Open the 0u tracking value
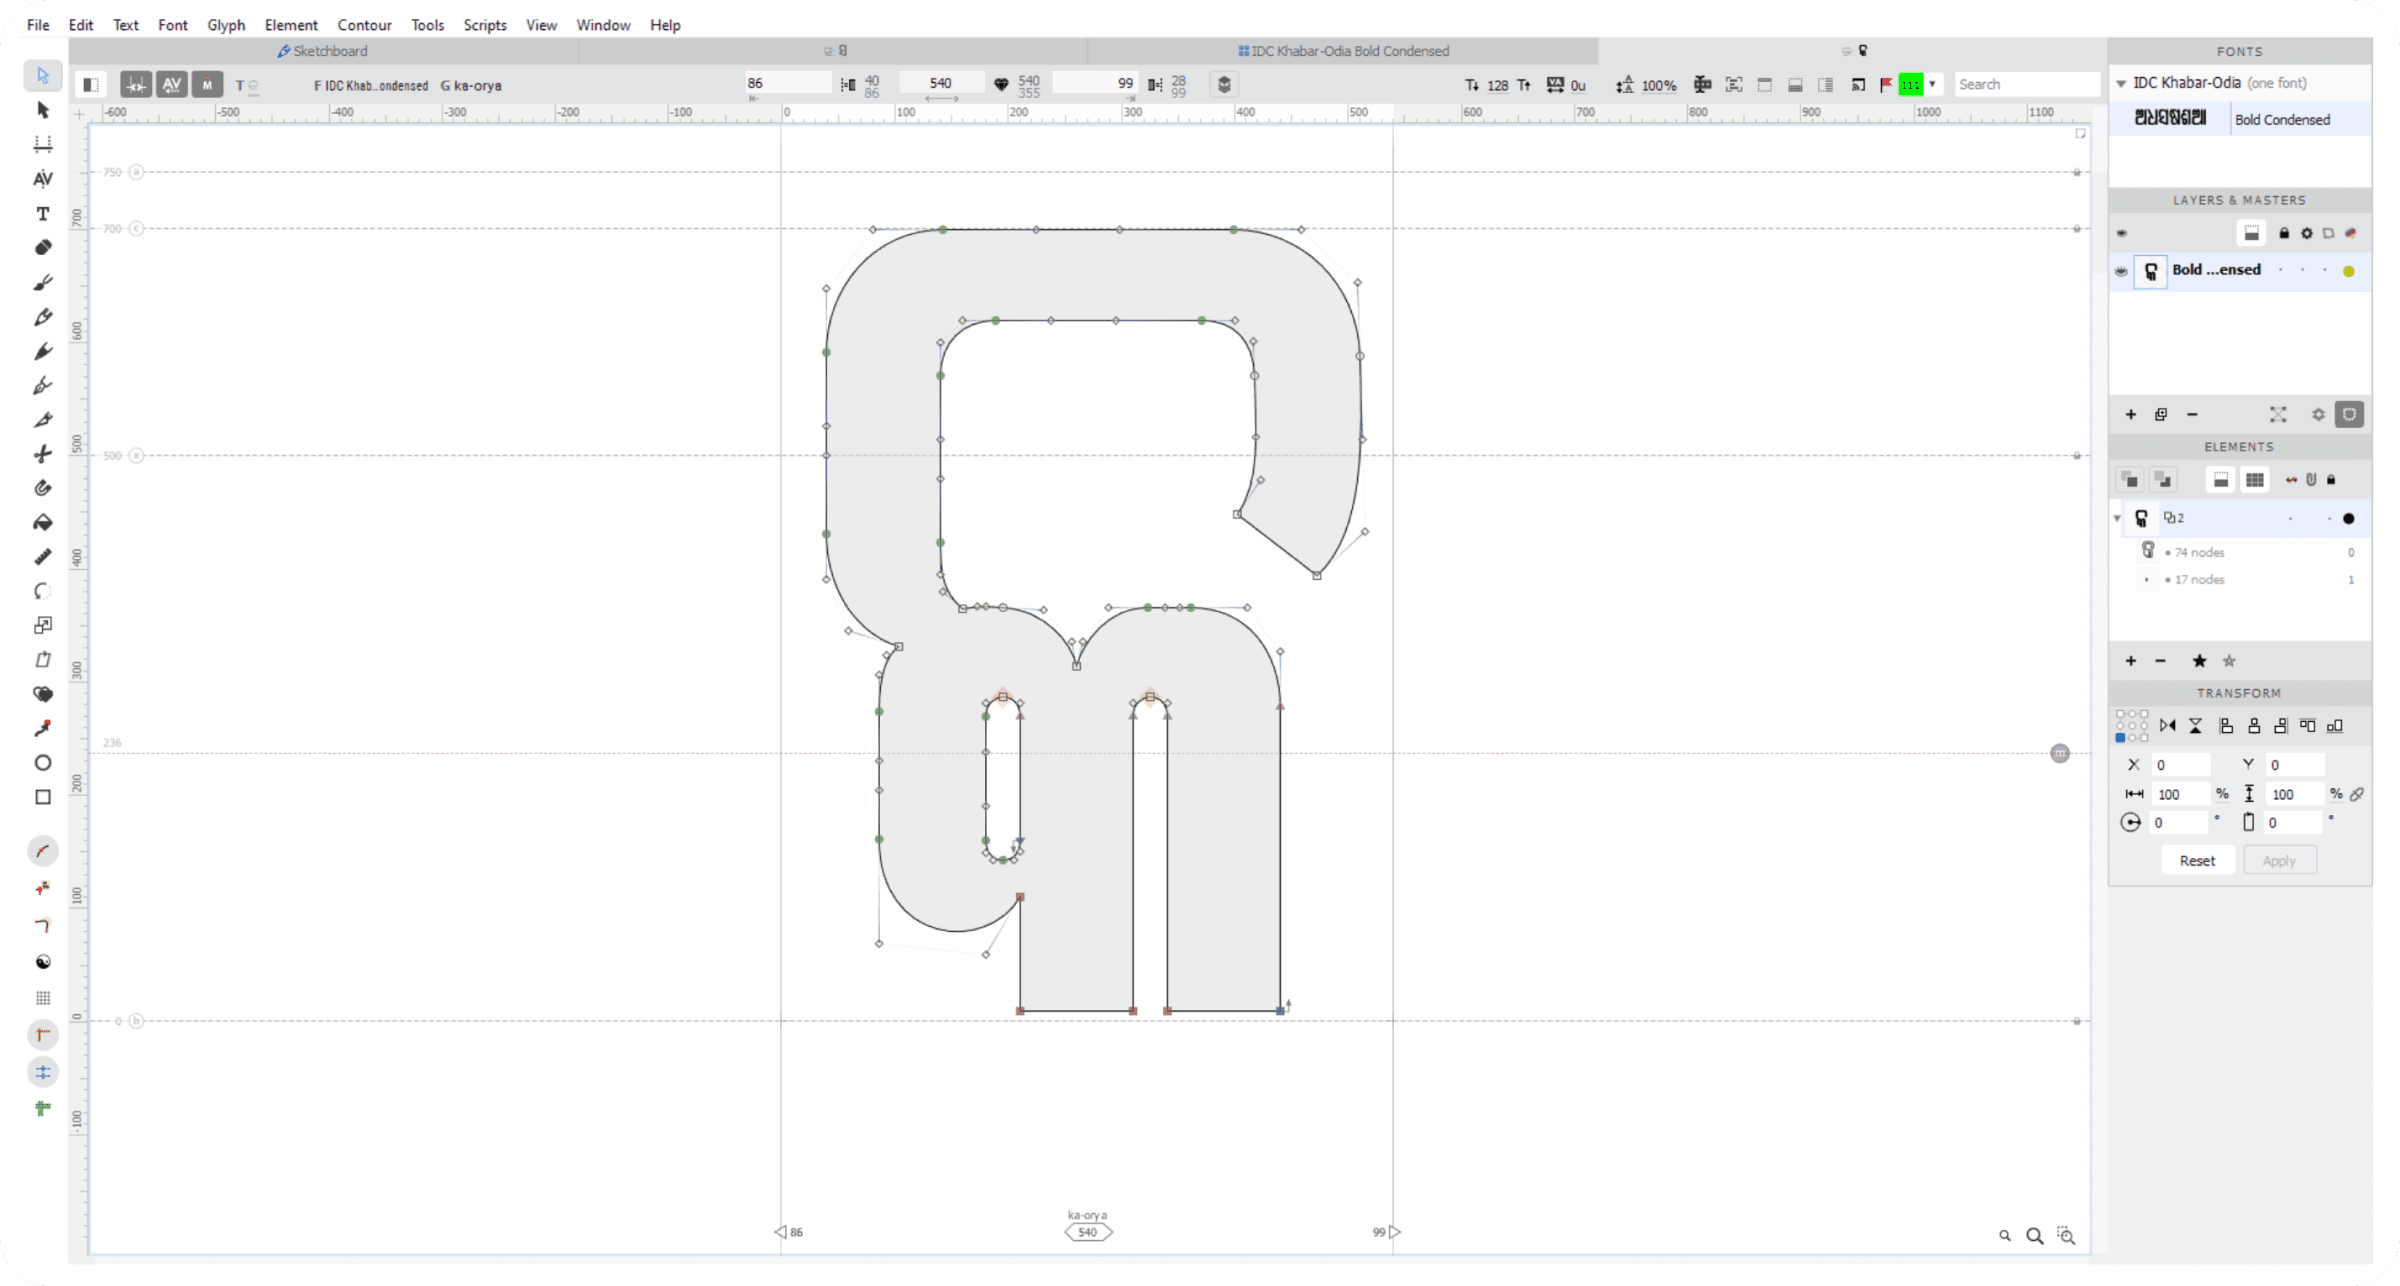The height and width of the screenshot is (1286, 2400). [1578, 86]
